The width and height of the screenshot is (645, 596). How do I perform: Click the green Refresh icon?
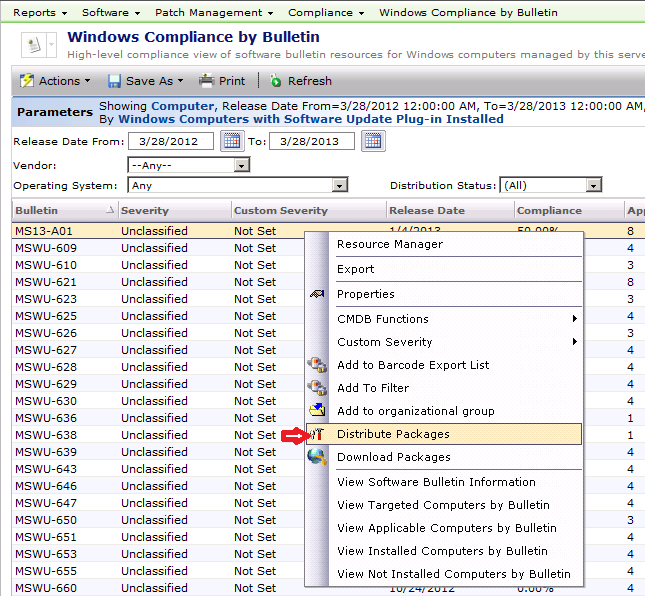click(x=276, y=81)
